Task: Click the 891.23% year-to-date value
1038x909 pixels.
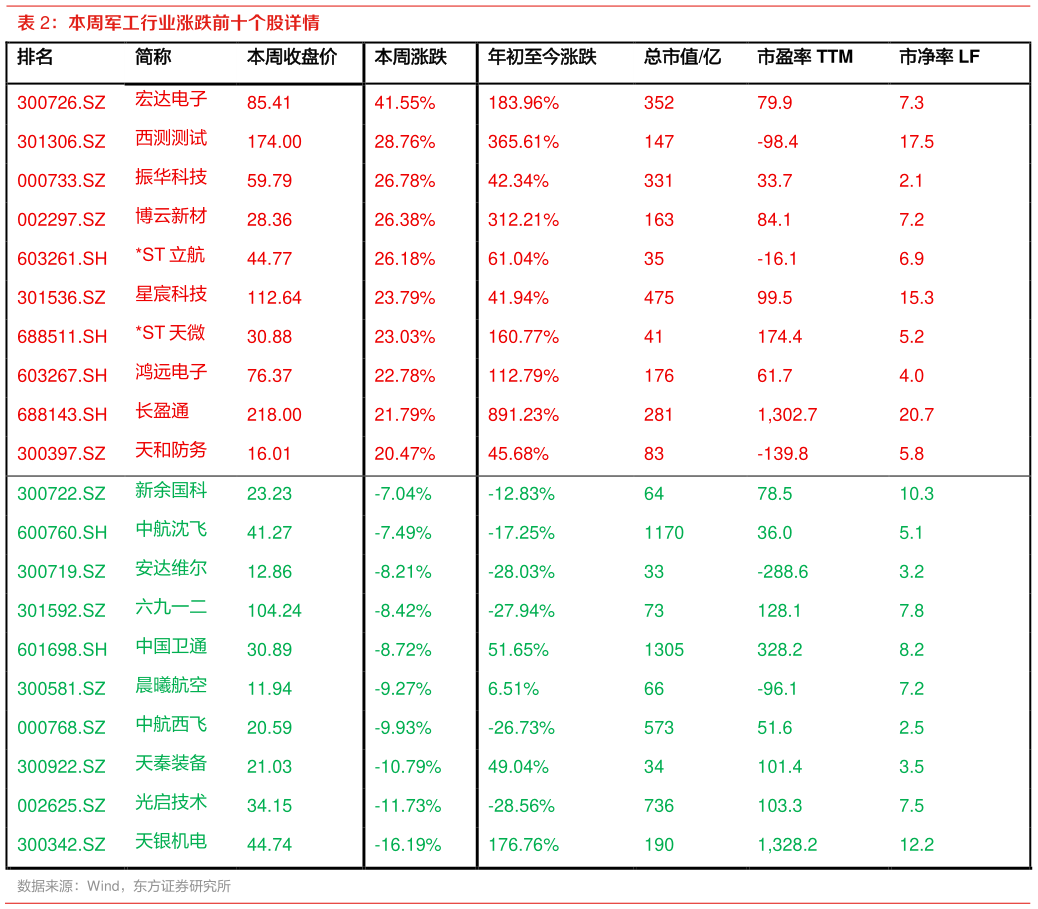Action: (523, 415)
